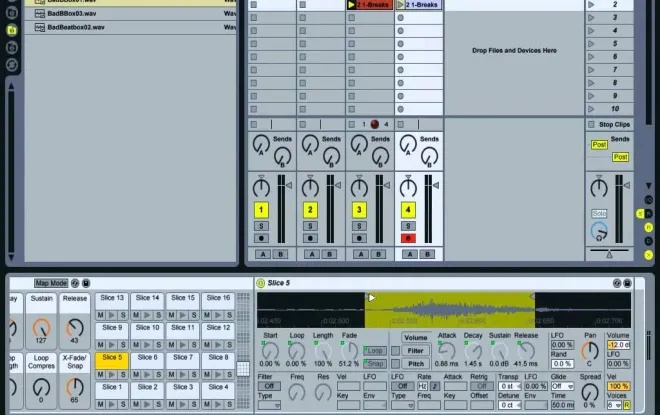Image resolution: width=660 pixels, height=415 pixels.
Task: Launch the 1-Breaks clip in track 4
Action: 400,5
